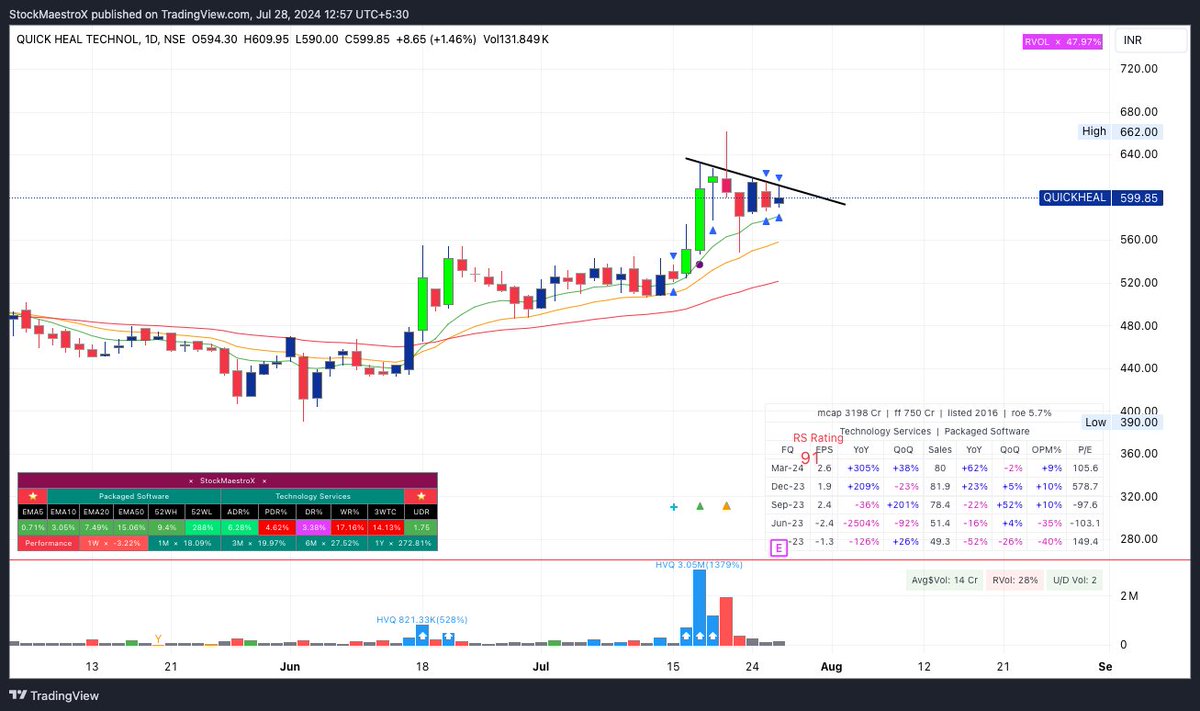Click the purple E earnings marker

pyautogui.click(x=779, y=548)
